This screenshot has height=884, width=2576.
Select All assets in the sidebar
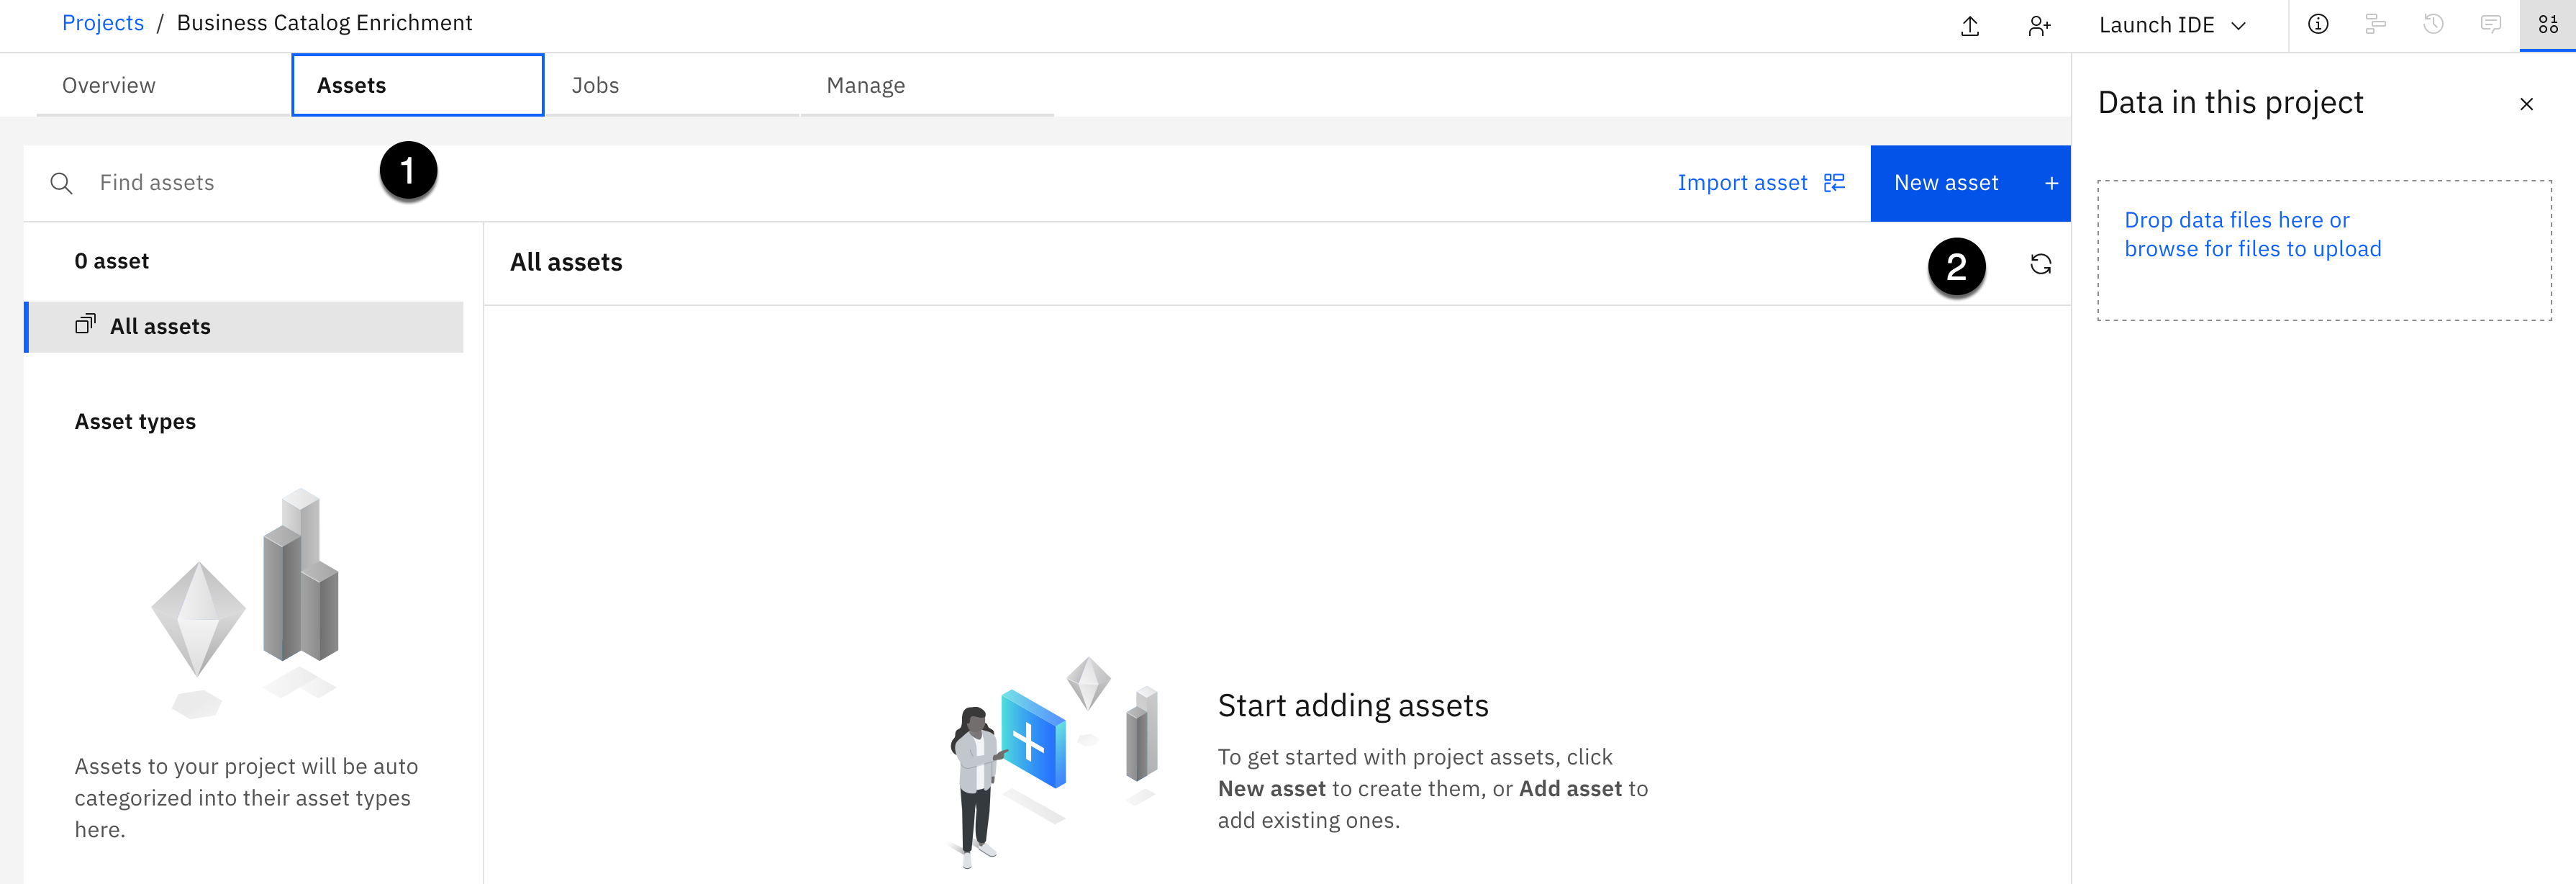coord(160,327)
